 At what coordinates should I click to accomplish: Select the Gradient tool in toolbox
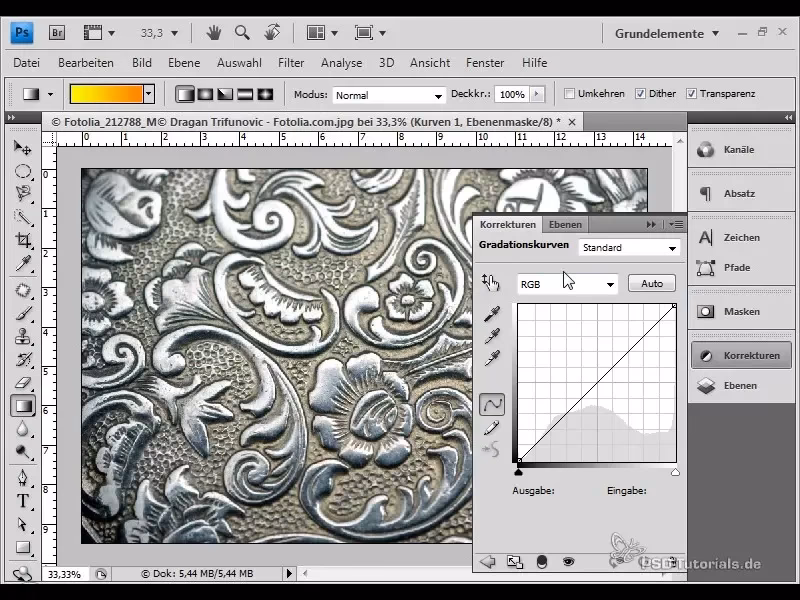tap(22, 406)
